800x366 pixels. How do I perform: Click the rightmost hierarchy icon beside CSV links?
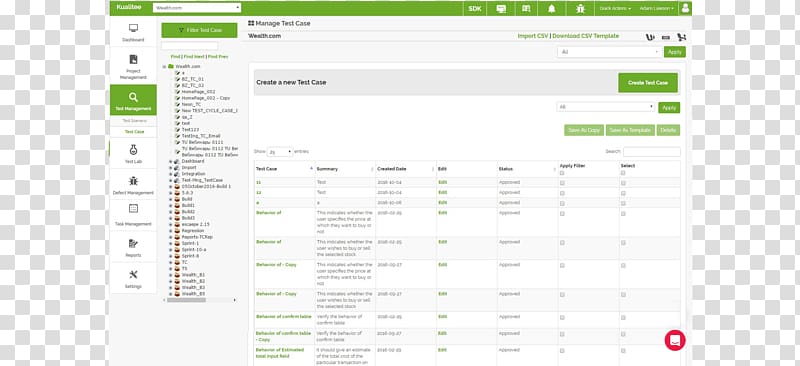[x=682, y=37]
